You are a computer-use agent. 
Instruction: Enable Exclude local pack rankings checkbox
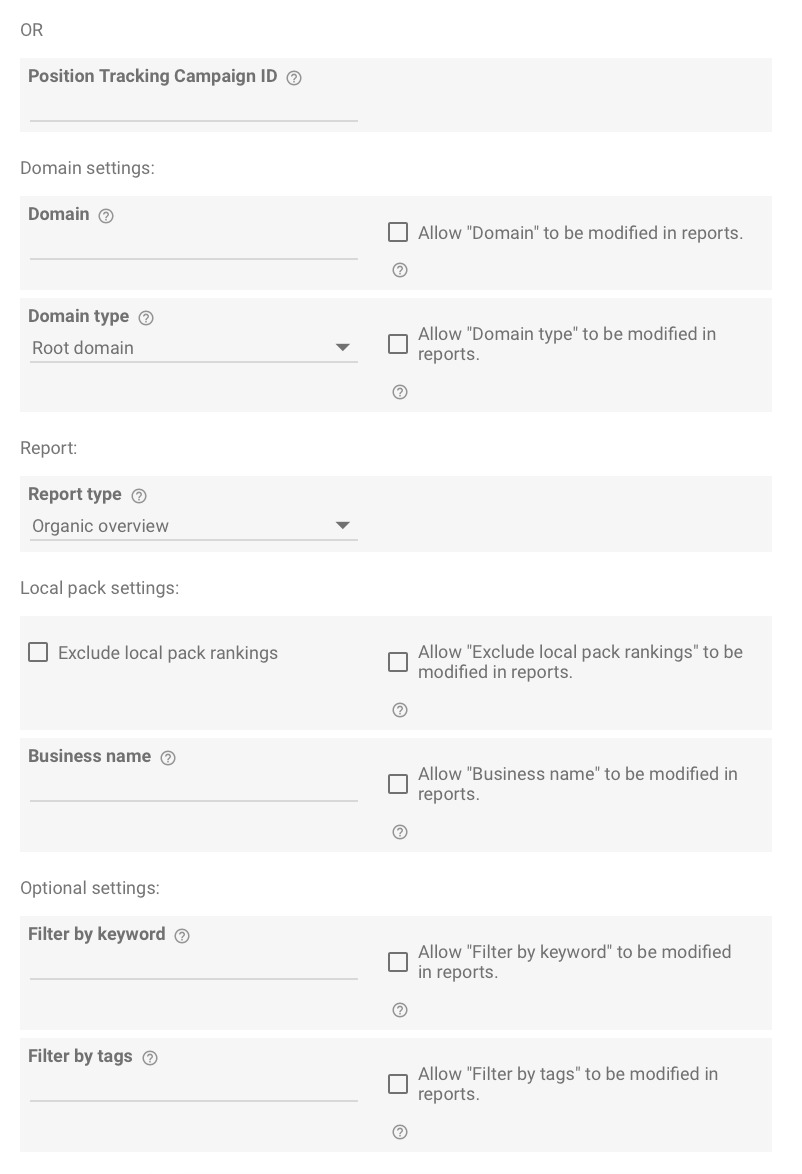[38, 653]
